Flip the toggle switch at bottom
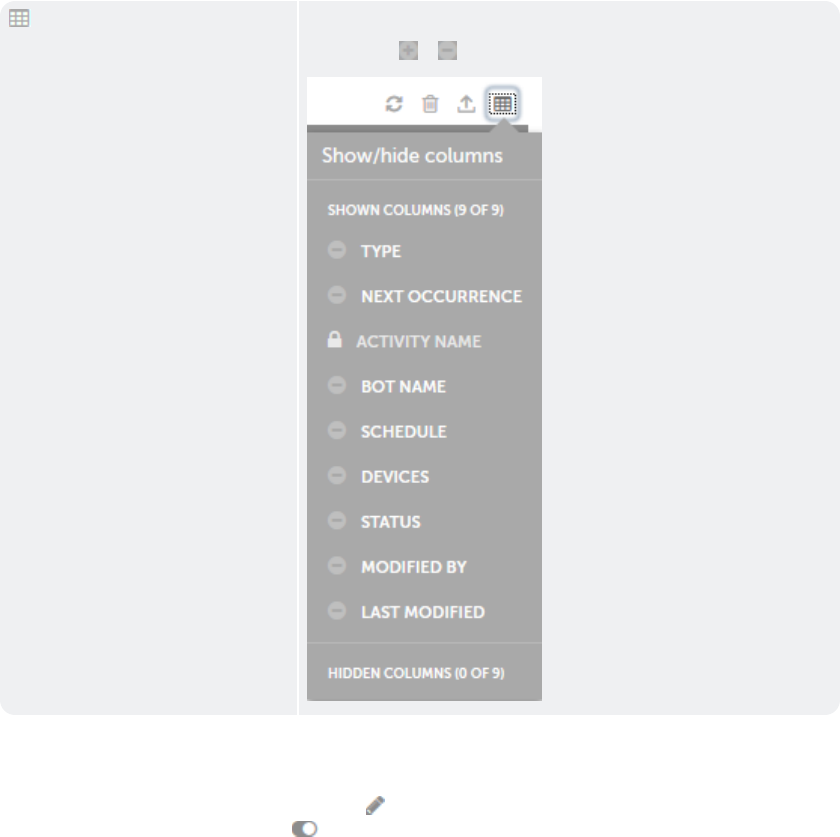 (x=305, y=829)
